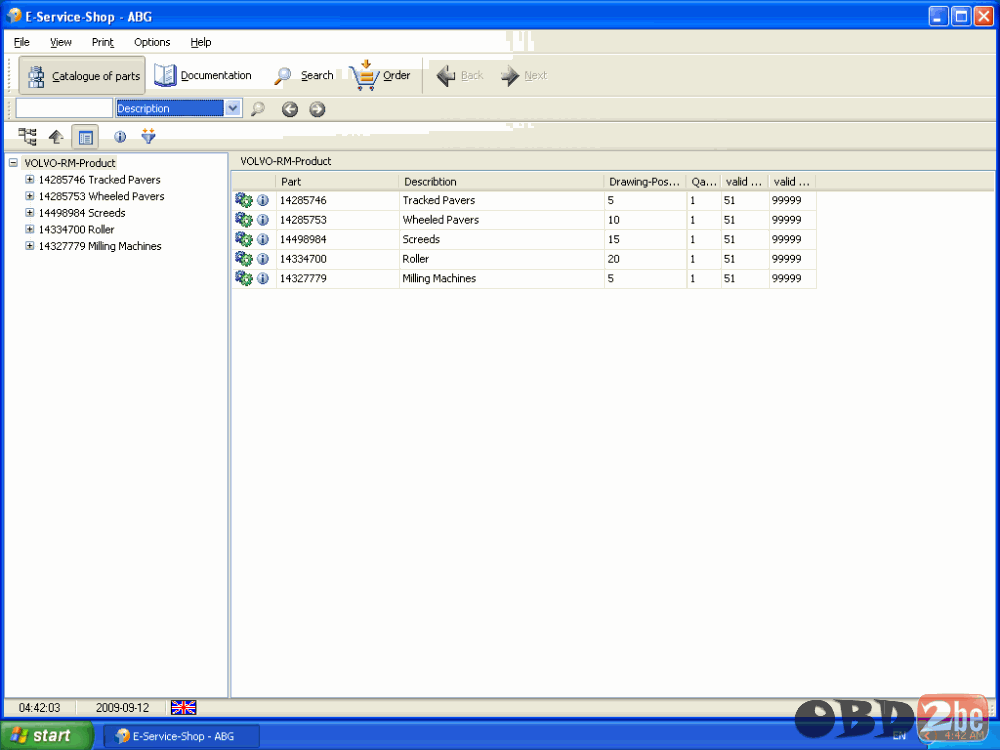1000x750 pixels.
Task: Click the round left arrow search-previous icon
Action: tap(290, 109)
